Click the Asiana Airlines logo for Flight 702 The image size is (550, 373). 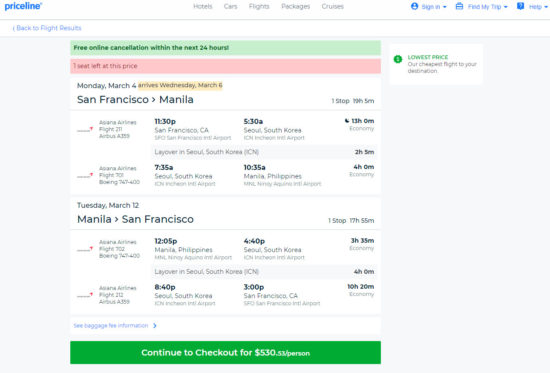[85, 249]
